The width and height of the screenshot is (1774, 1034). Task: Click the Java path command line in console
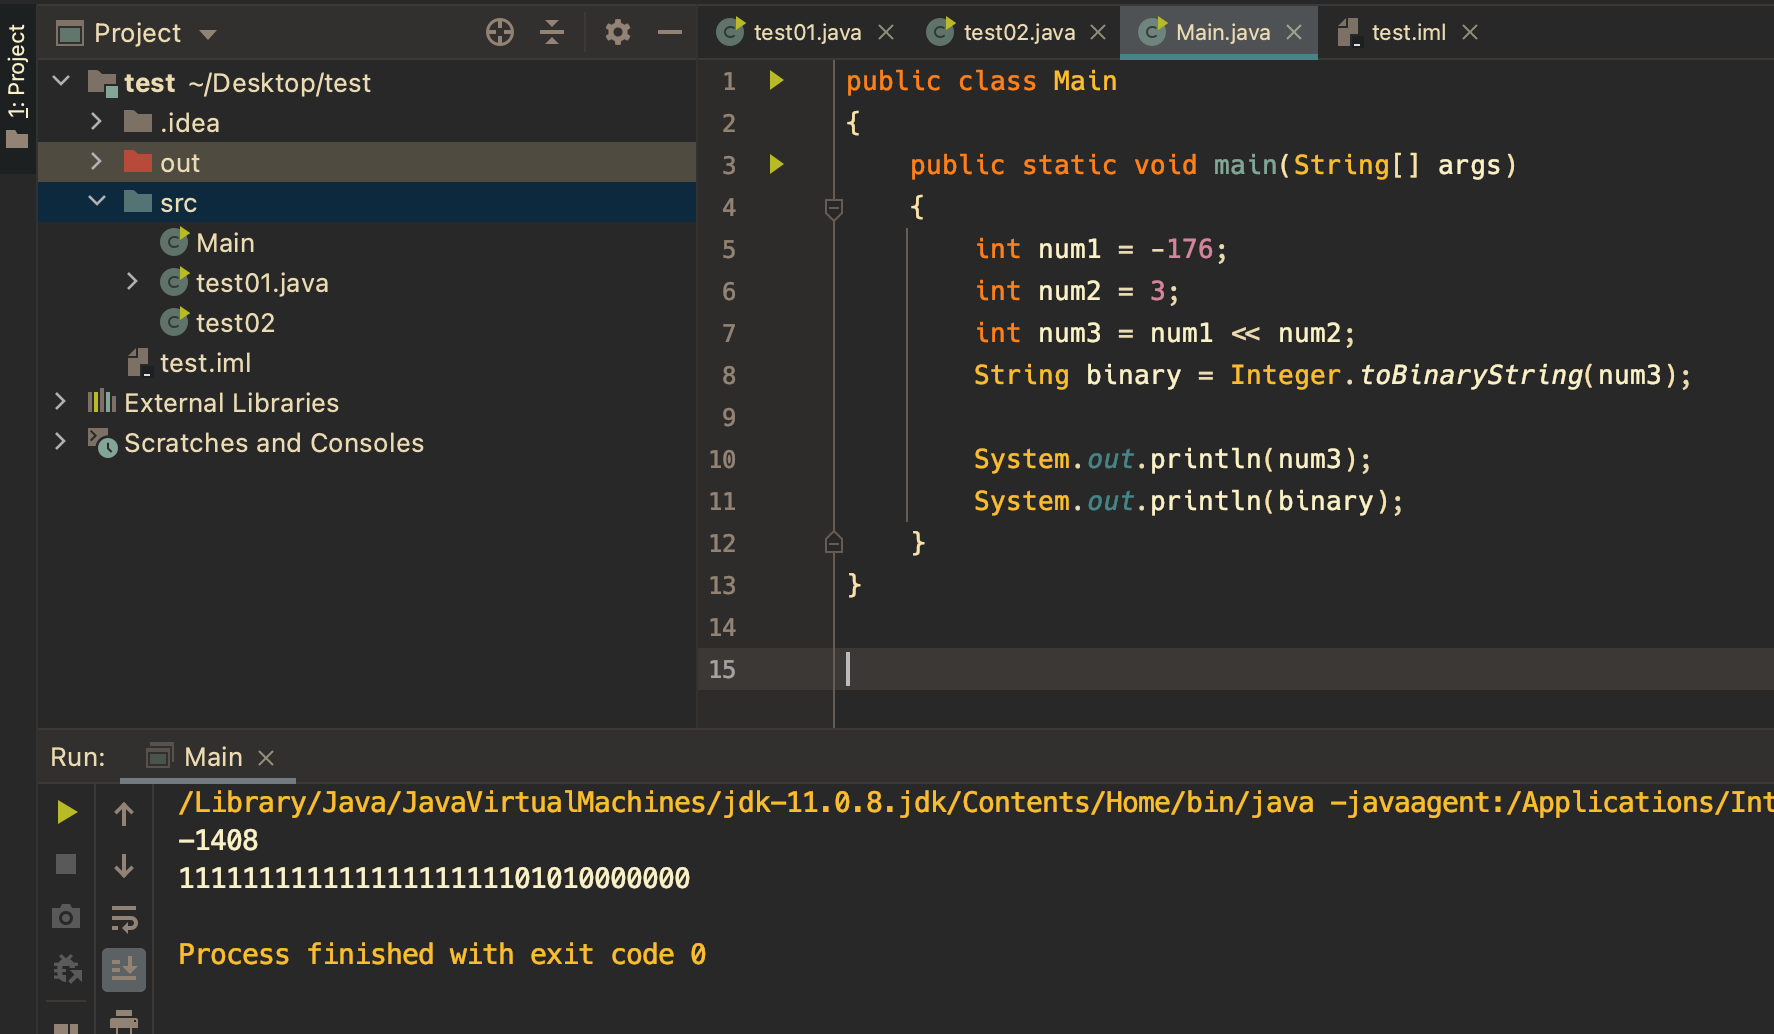point(975,802)
